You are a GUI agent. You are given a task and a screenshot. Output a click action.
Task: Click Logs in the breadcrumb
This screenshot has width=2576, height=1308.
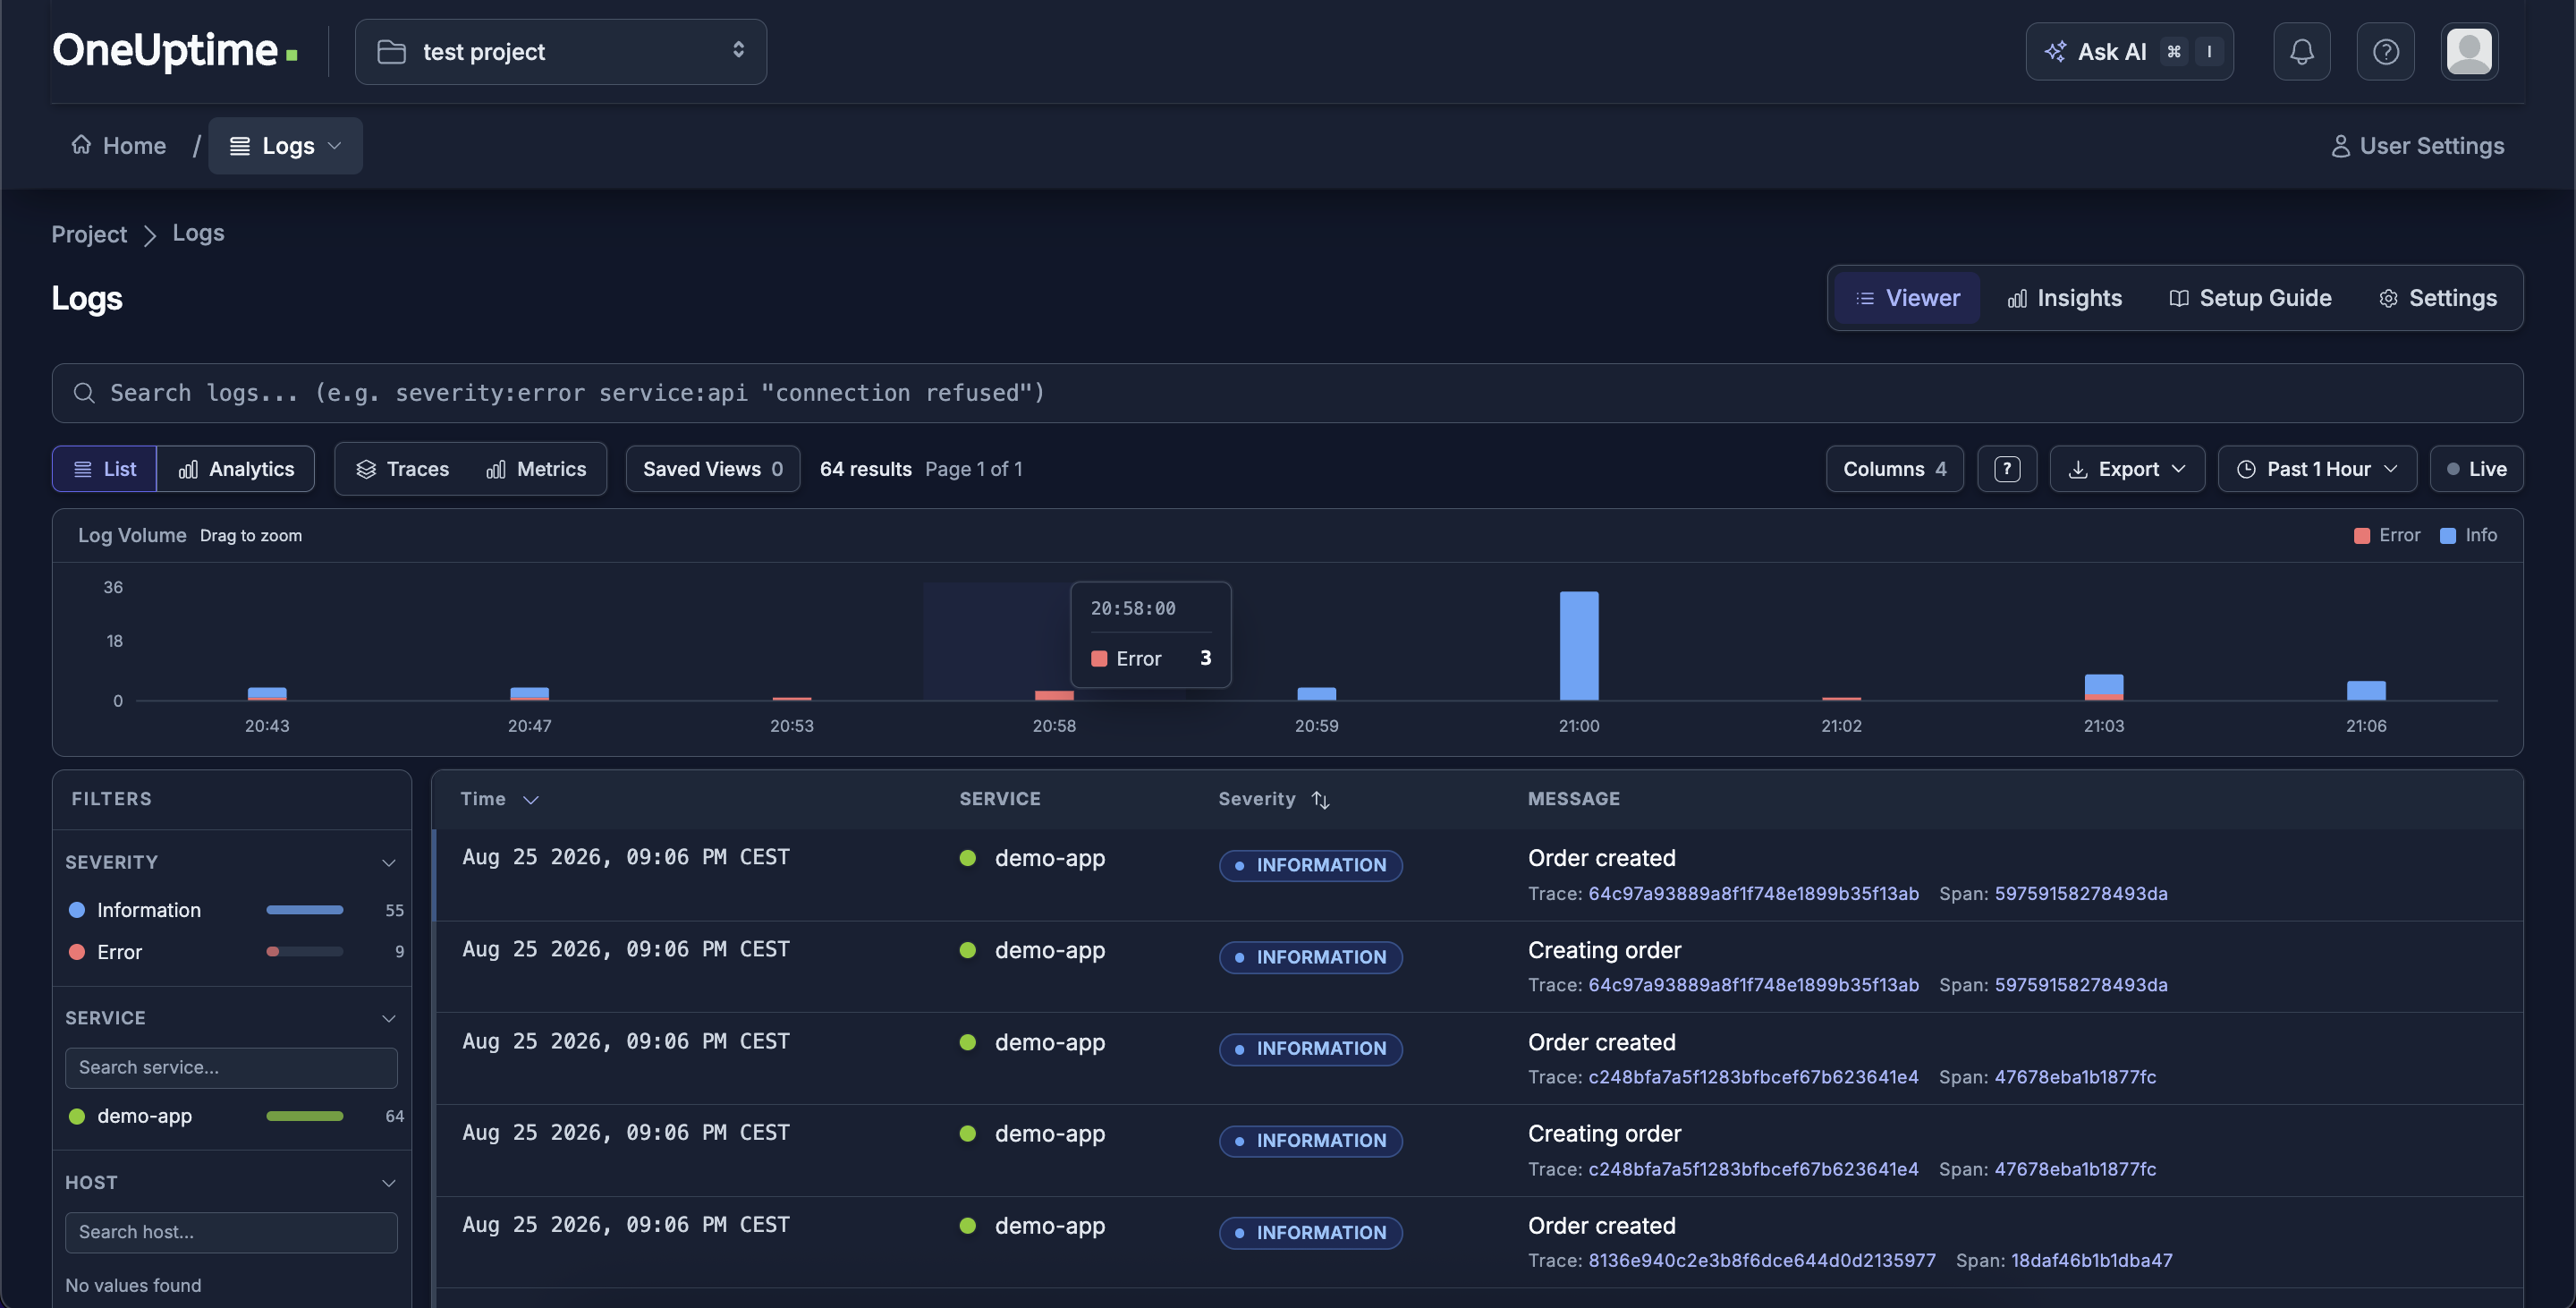[198, 233]
